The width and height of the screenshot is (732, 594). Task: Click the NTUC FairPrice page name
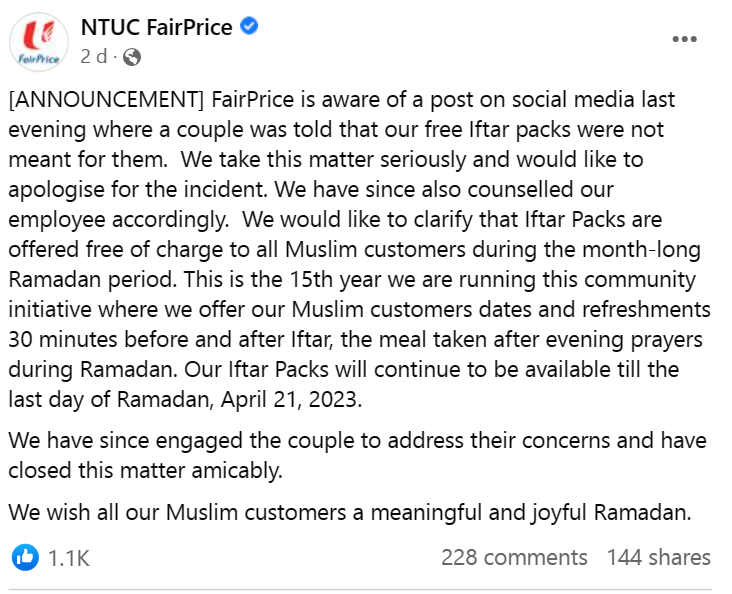click(156, 27)
